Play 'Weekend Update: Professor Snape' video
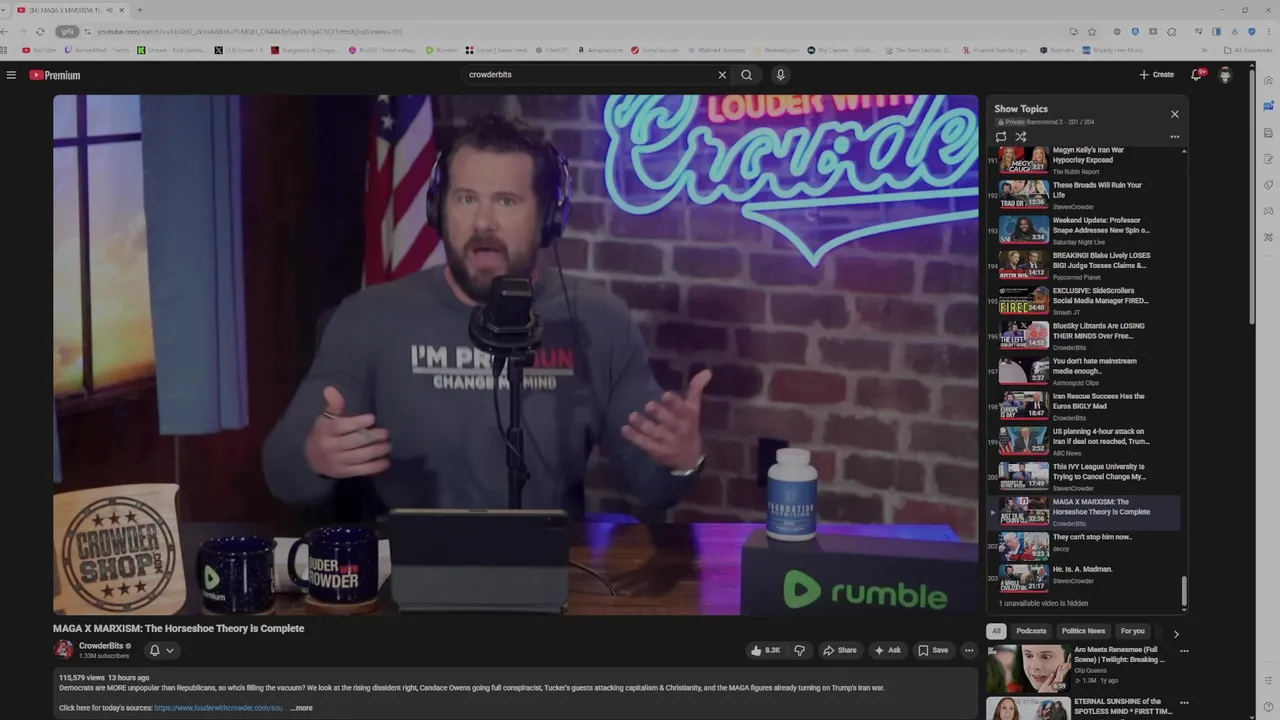Image resolution: width=1280 pixels, height=720 pixels. [x=1084, y=230]
